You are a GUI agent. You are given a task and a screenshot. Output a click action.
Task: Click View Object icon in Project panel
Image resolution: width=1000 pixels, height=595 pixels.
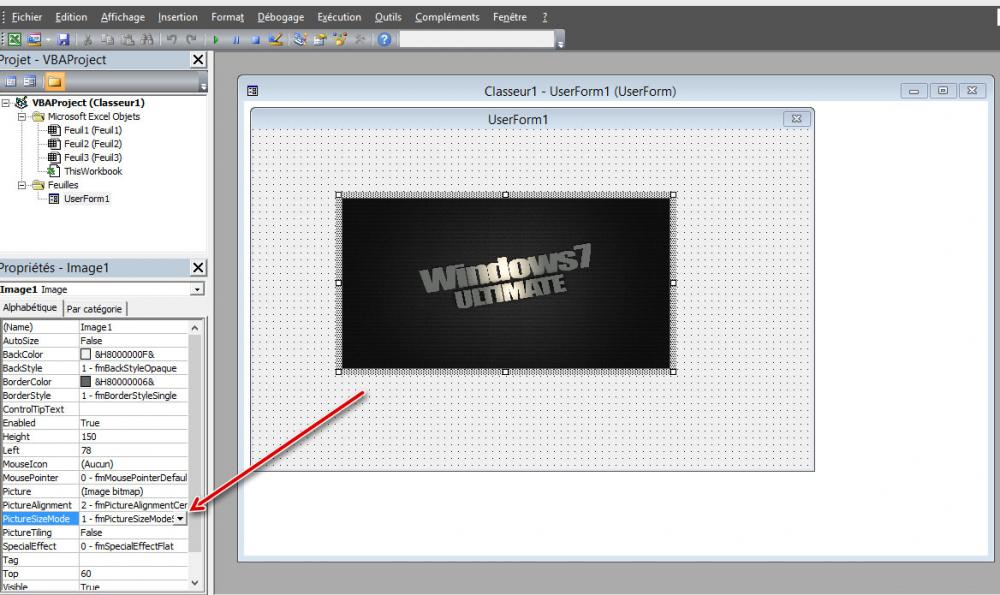[29, 81]
